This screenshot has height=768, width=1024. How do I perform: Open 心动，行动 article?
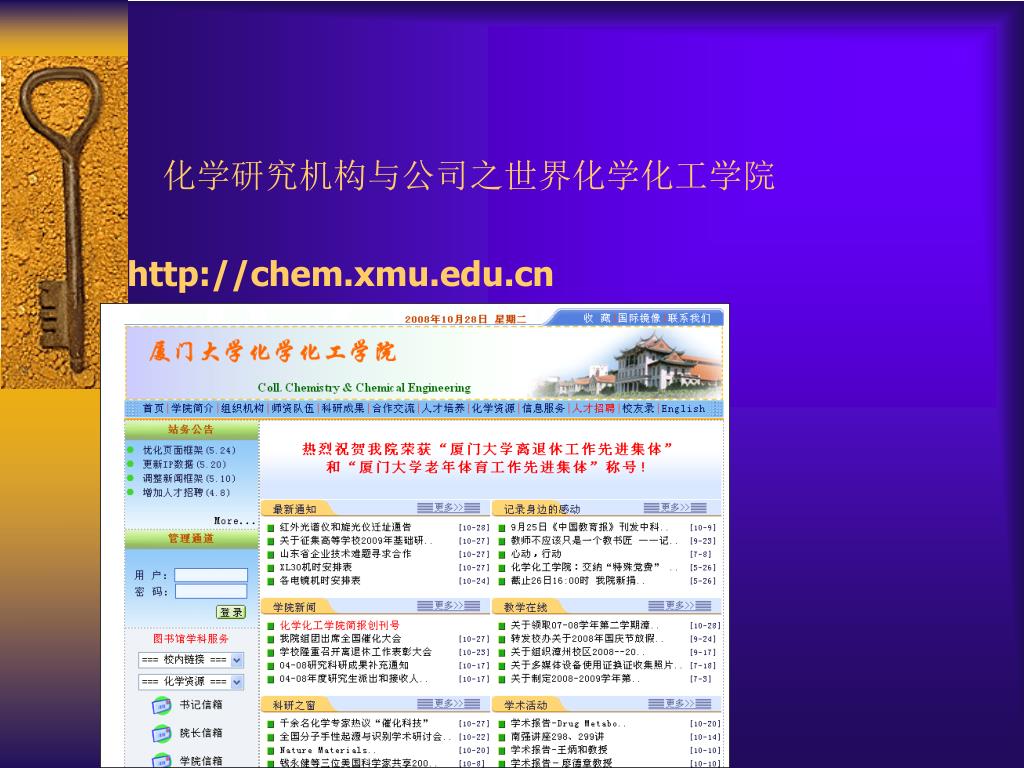(536, 554)
